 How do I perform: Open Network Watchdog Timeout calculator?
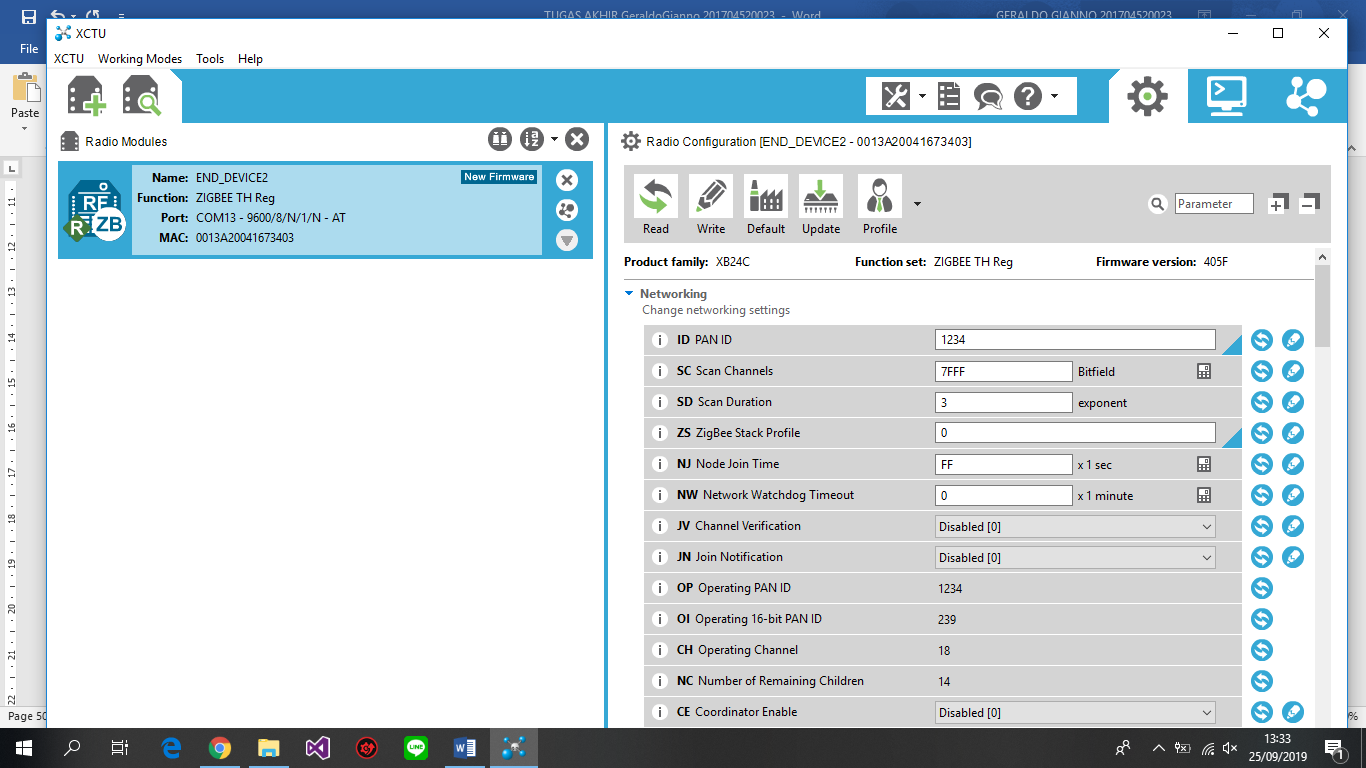click(x=1204, y=495)
